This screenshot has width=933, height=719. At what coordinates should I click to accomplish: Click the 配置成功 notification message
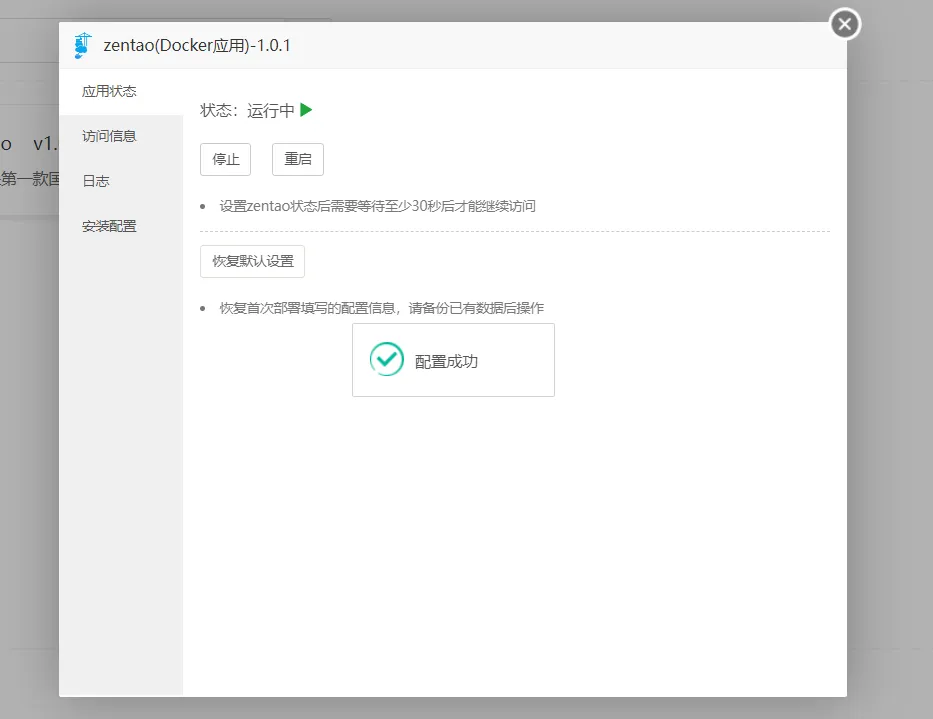tap(453, 360)
